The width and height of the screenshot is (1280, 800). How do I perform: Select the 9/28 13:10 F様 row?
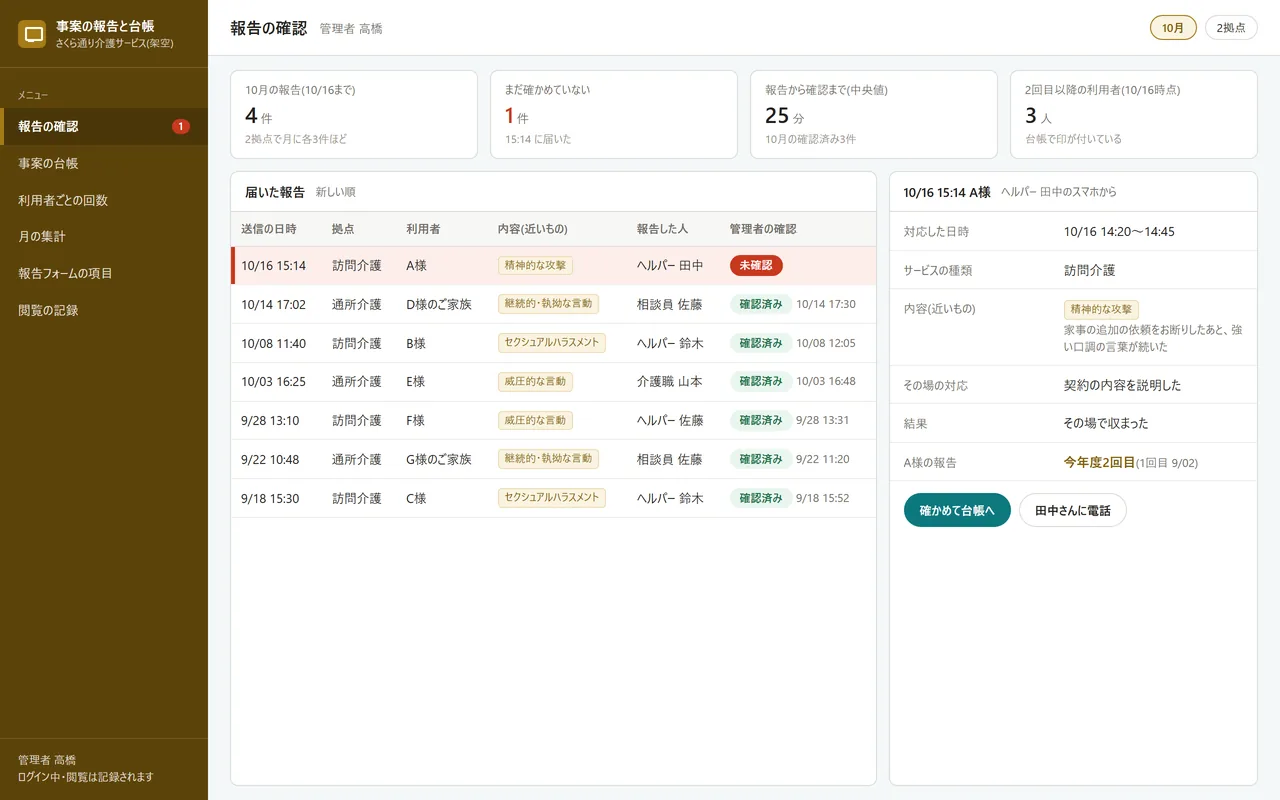(x=553, y=421)
